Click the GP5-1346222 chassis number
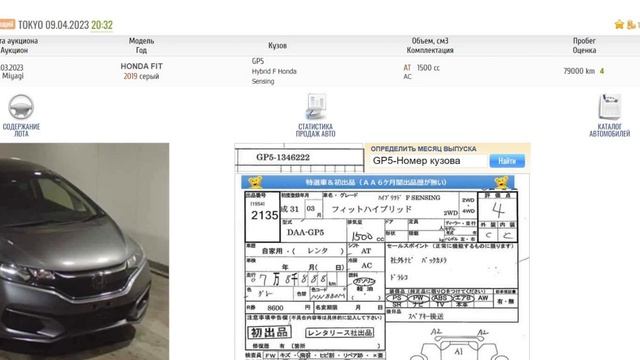The height and width of the screenshot is (360, 640). pyautogui.click(x=283, y=157)
